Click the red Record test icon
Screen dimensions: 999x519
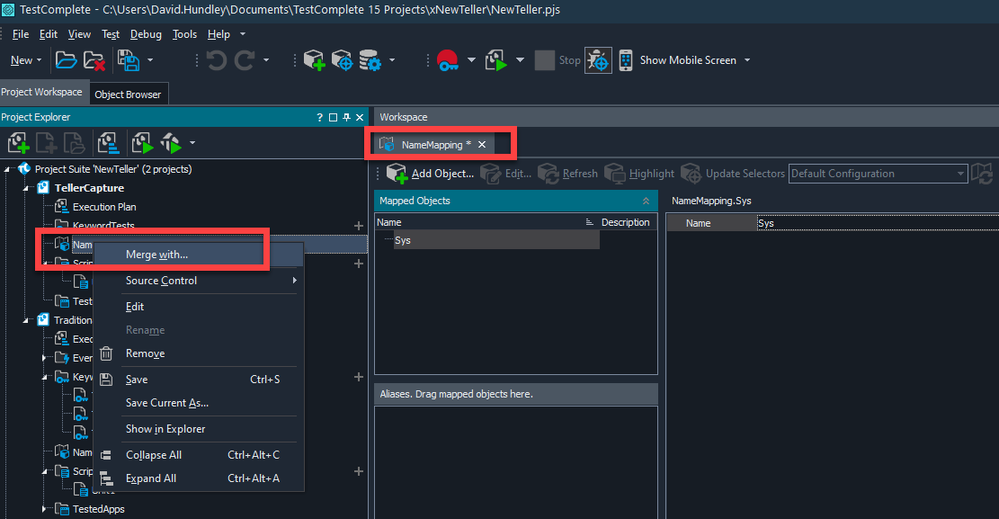[446, 60]
